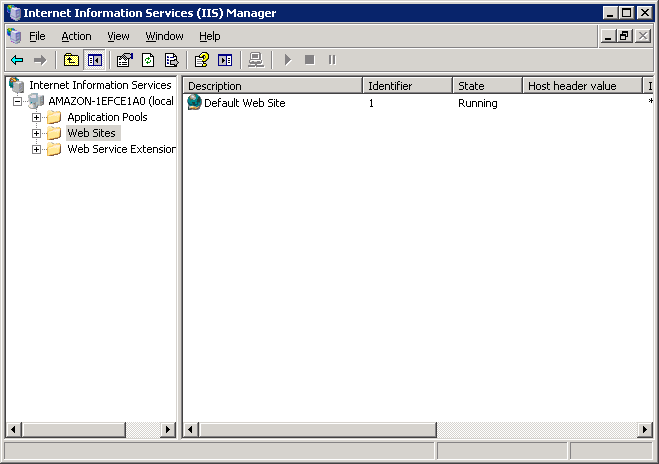659x464 pixels.
Task: Select AMAZON-1EFCE1A0 (local computer) tree item
Action: 111,101
